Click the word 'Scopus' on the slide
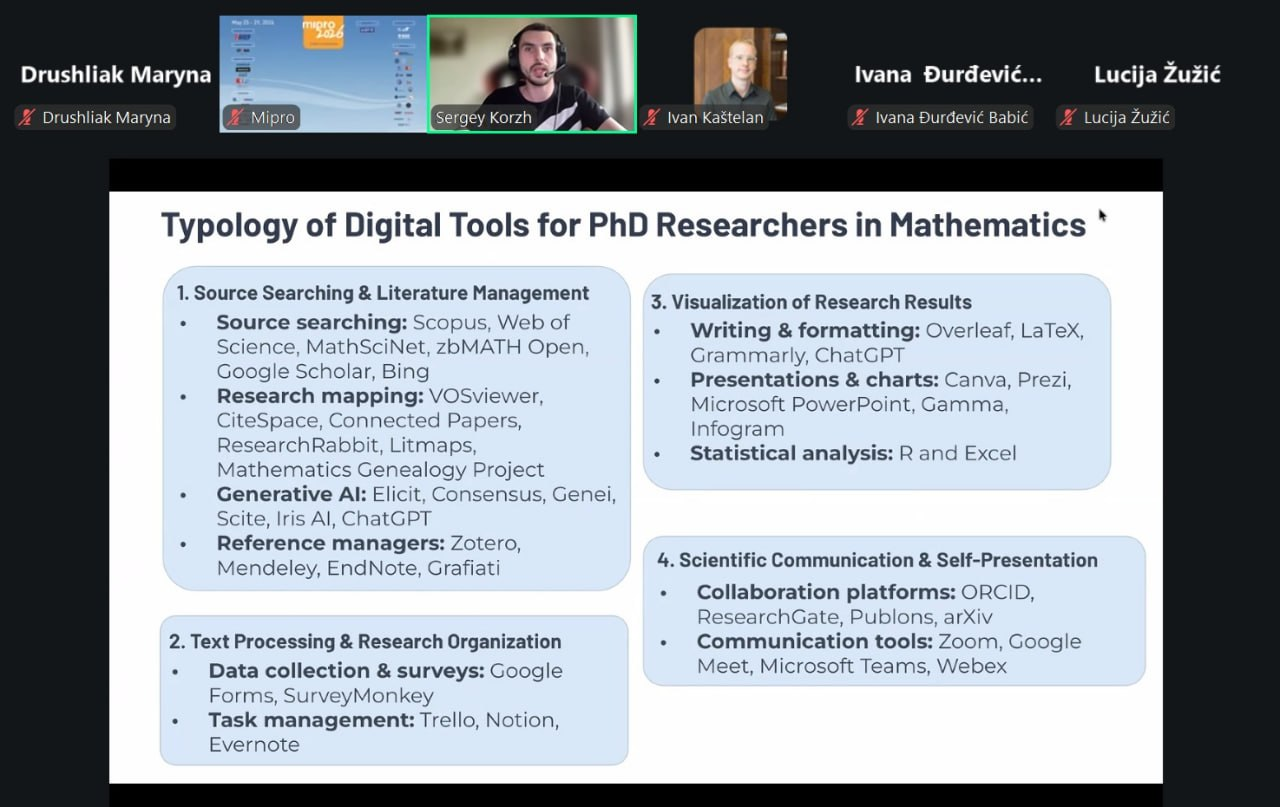1280x807 pixels. [x=448, y=323]
